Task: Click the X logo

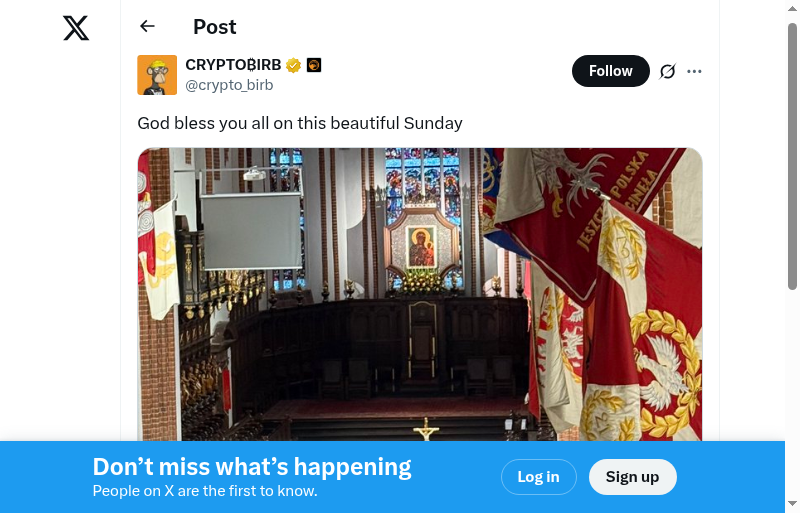Action: tap(76, 28)
